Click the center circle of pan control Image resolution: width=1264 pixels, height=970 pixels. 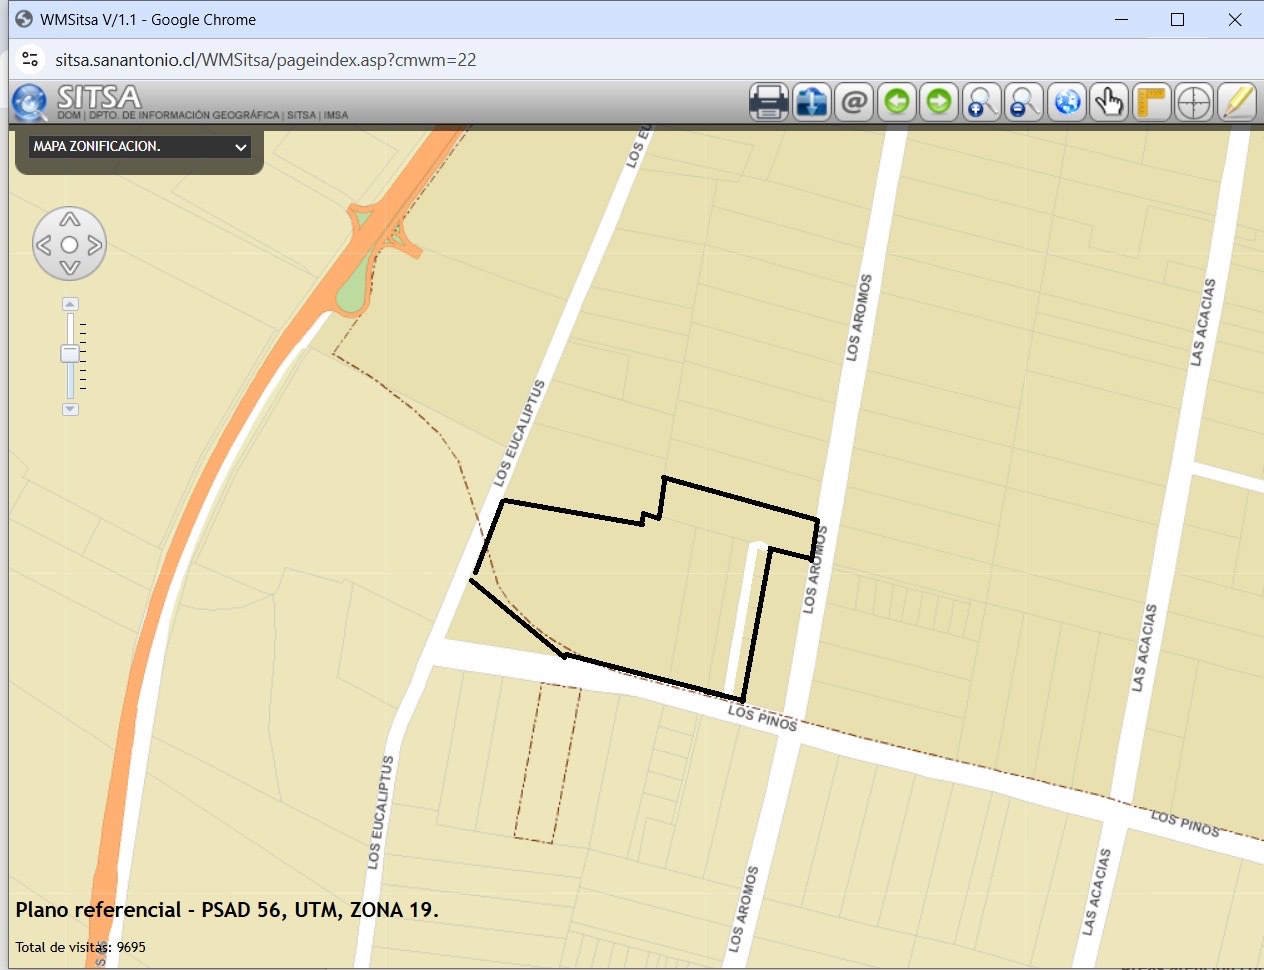[x=69, y=245]
